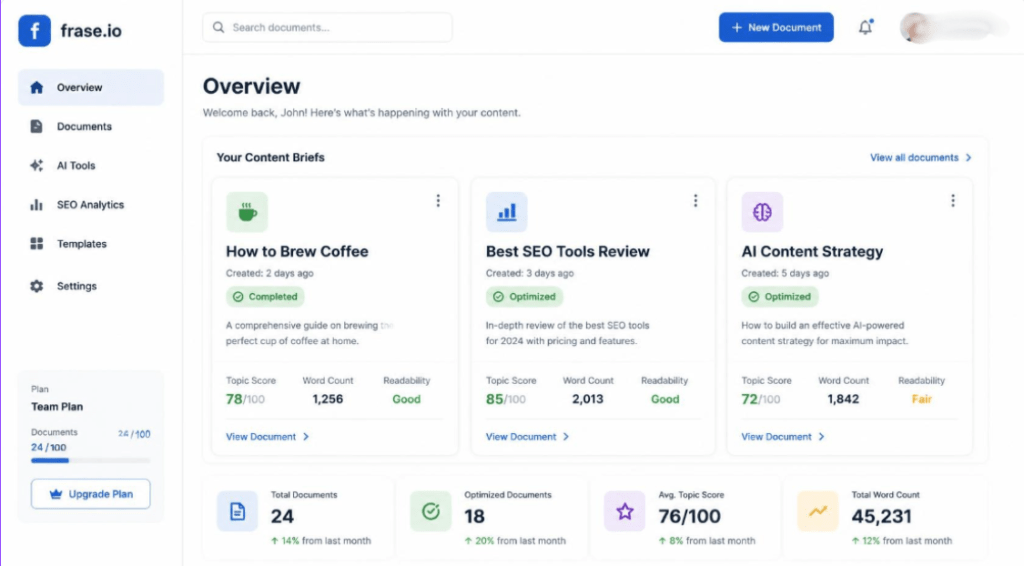Click the 78/100 topic score

[x=246, y=399]
